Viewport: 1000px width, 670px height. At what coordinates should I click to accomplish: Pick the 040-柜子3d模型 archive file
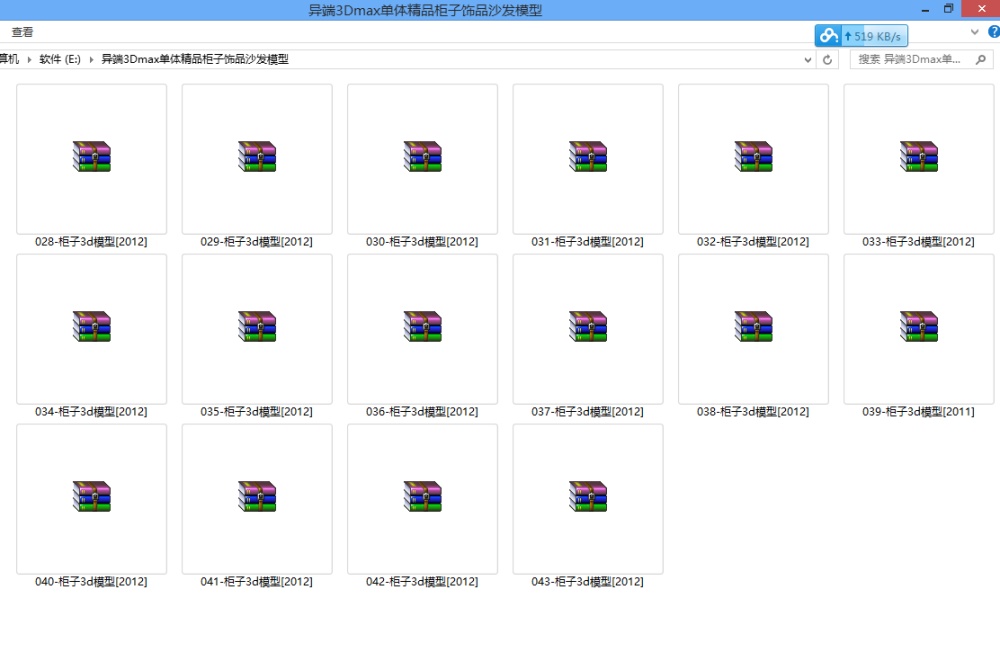(91, 498)
